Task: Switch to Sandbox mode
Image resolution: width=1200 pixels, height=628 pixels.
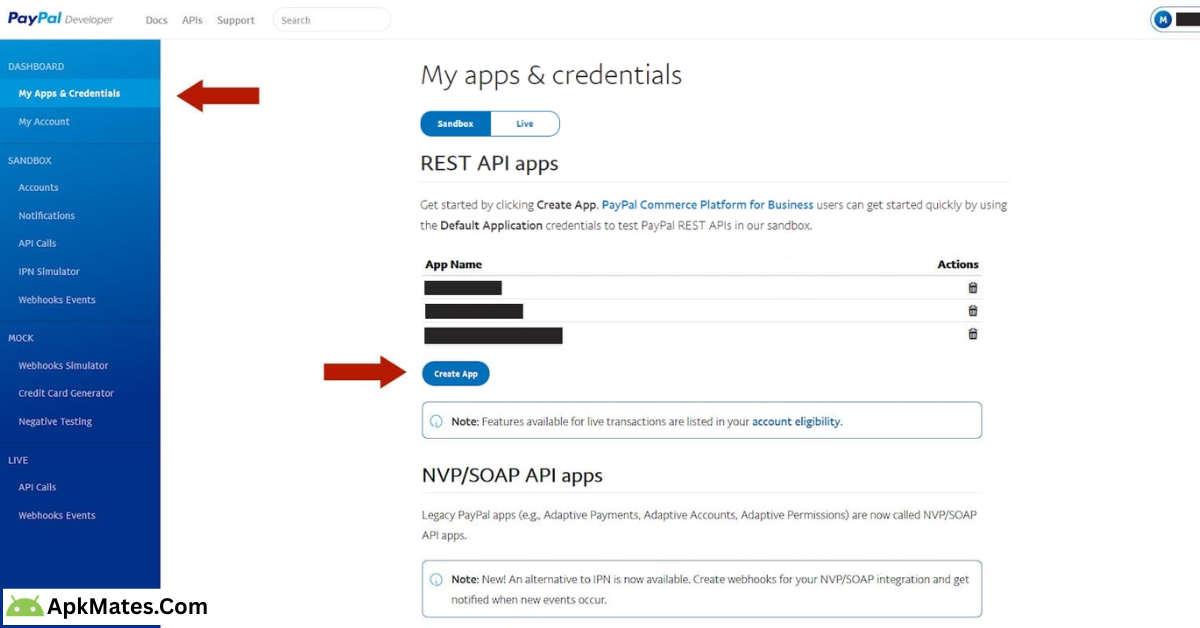Action: click(x=455, y=124)
